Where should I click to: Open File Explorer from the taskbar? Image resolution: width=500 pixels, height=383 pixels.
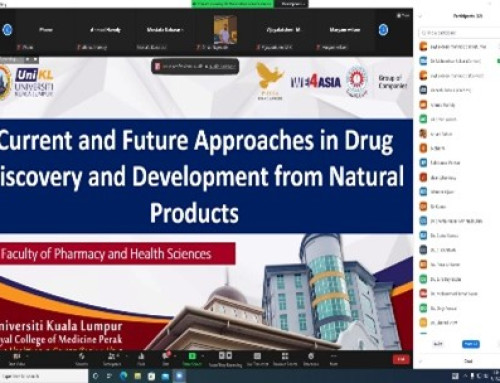(x=138, y=376)
